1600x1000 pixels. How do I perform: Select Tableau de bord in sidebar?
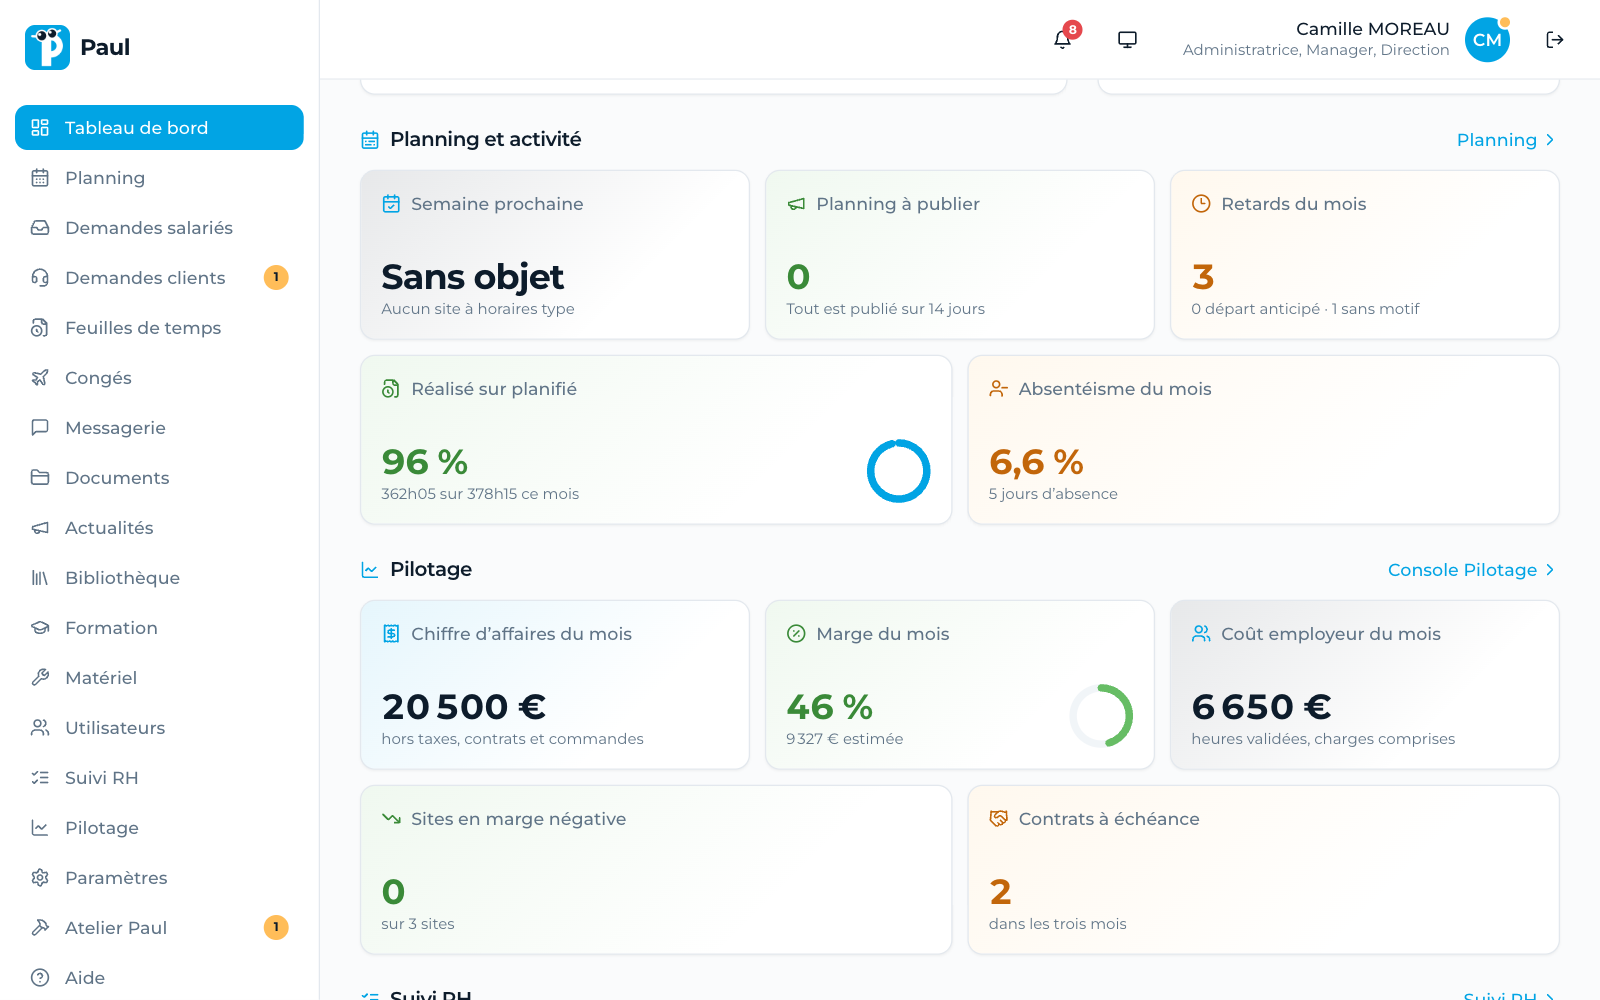pyautogui.click(x=159, y=128)
